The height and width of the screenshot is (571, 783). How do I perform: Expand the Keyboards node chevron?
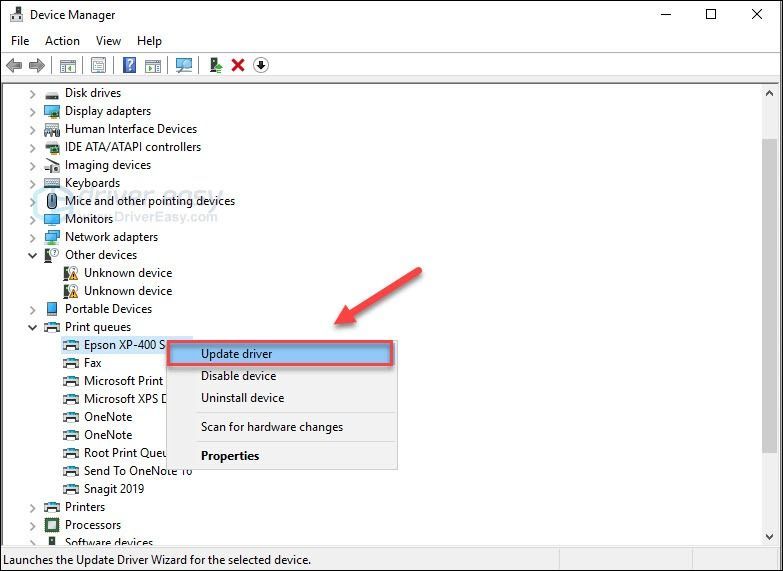(32, 184)
